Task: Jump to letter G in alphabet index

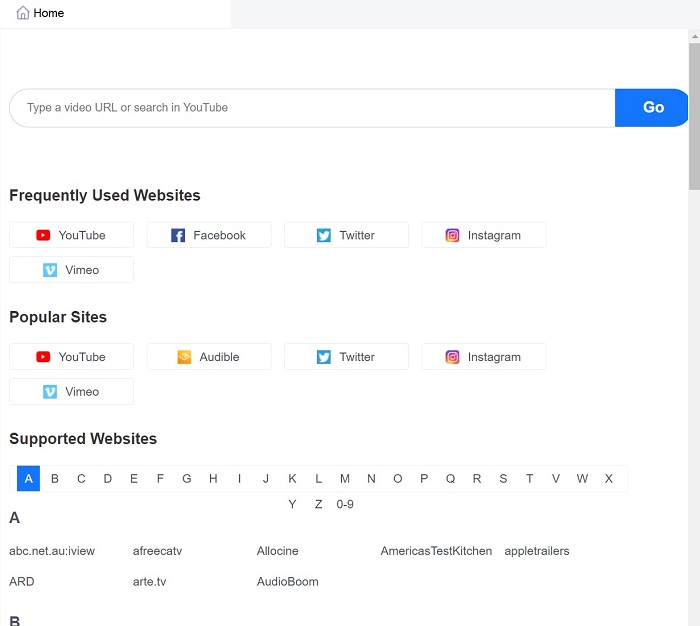Action: [187, 479]
